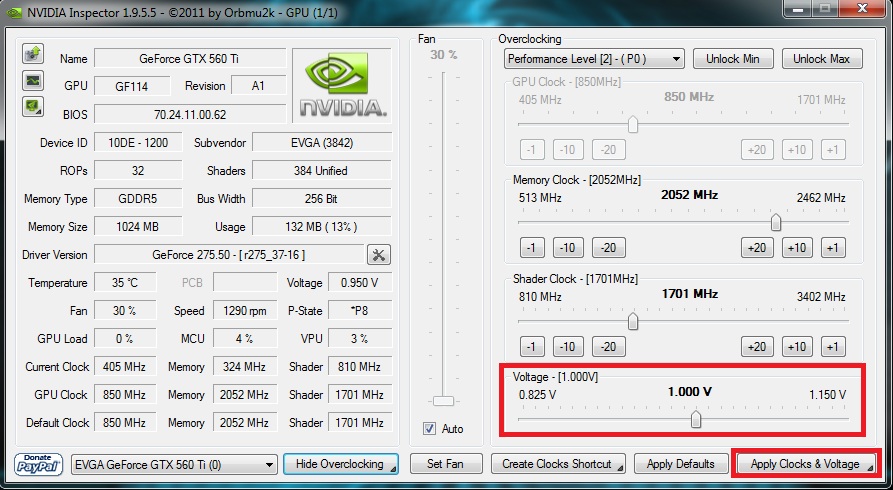Click the -20 button under GPU Clock
Viewport: 893px width, 490px height.
[x=609, y=150]
